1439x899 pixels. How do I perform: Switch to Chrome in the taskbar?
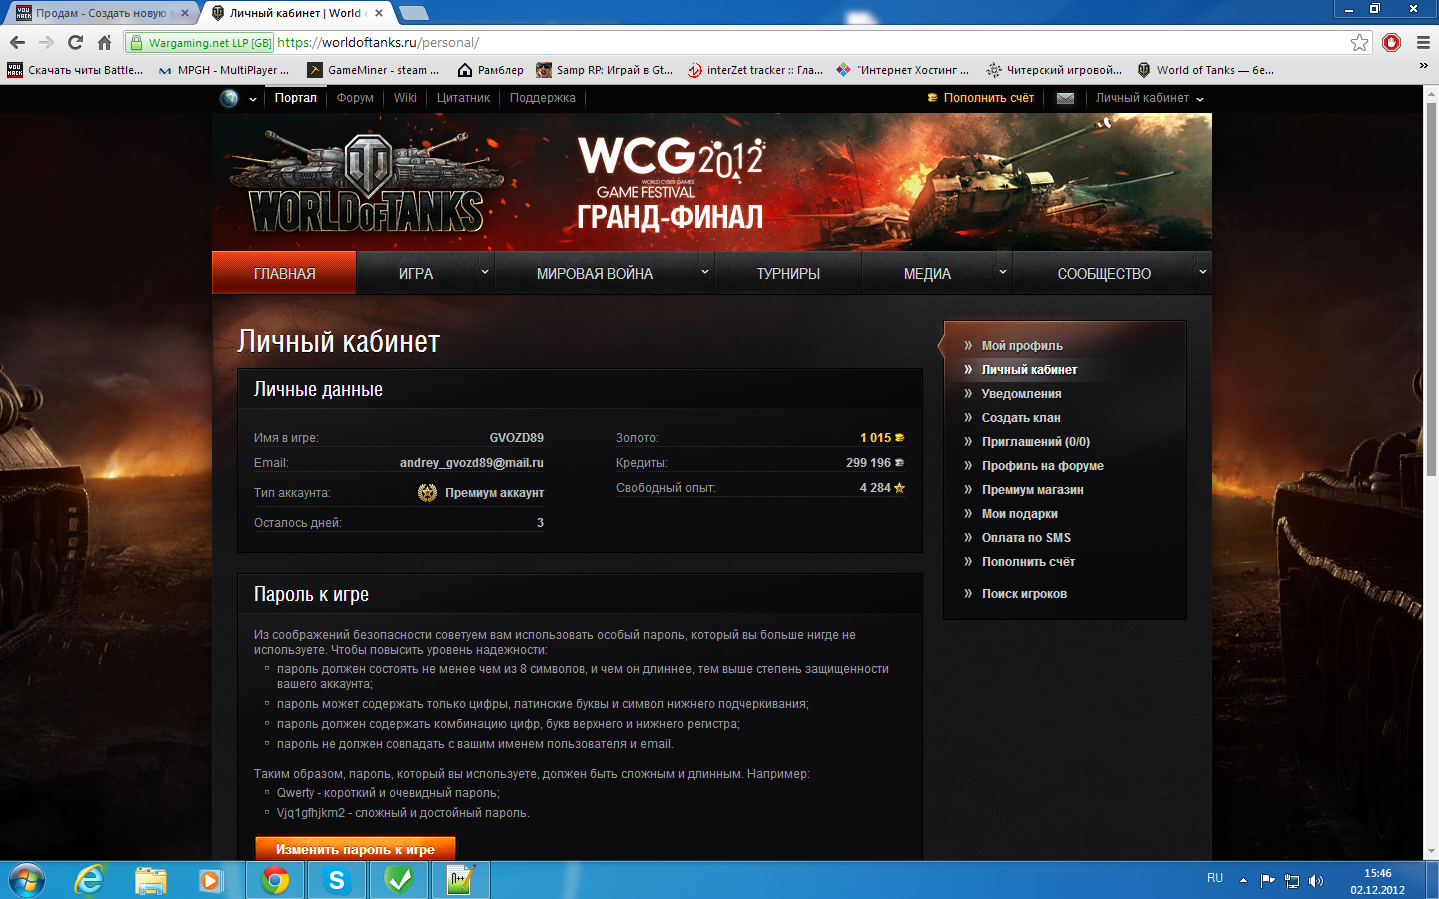tap(275, 880)
